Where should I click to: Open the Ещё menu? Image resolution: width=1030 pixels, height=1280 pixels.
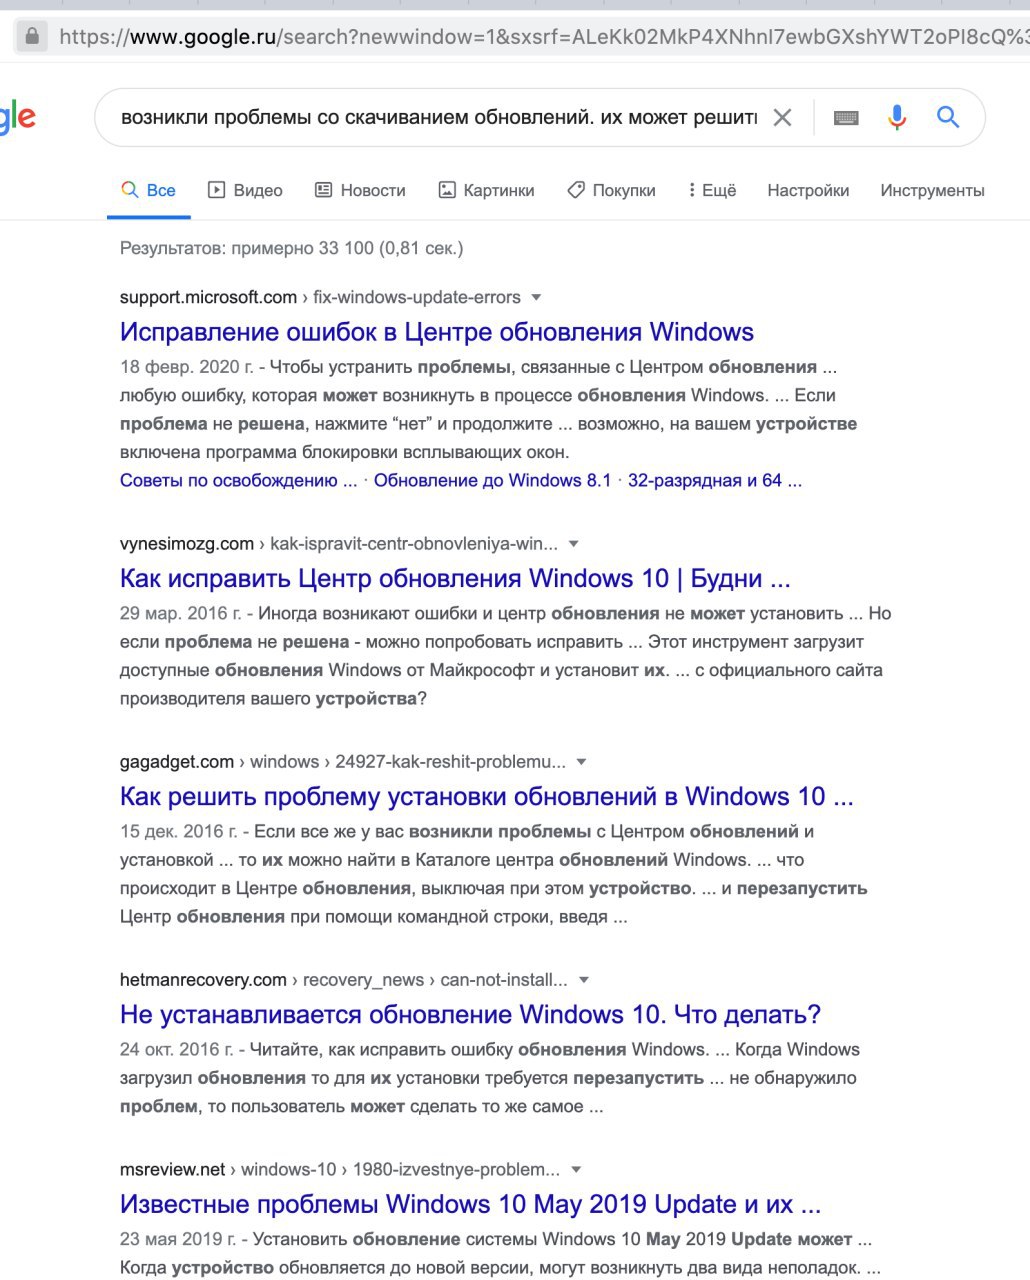(712, 190)
